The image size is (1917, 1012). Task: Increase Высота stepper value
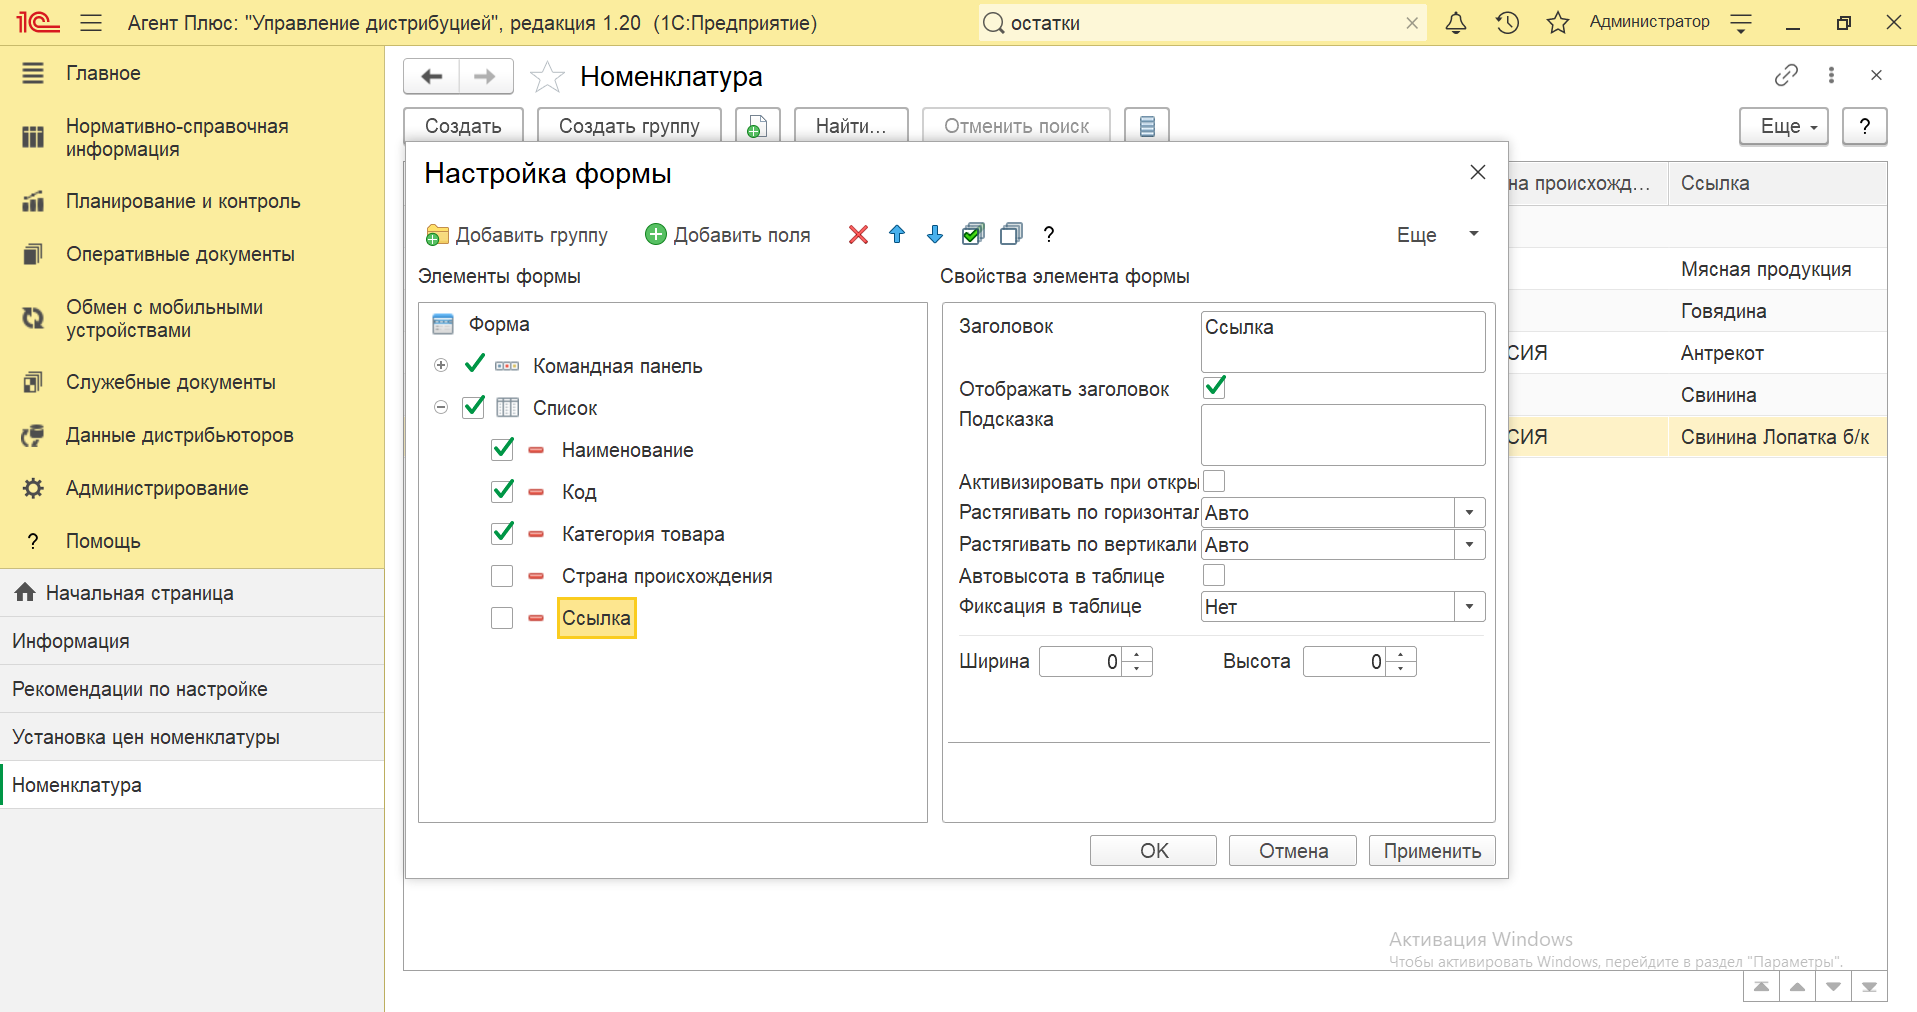coord(1401,655)
